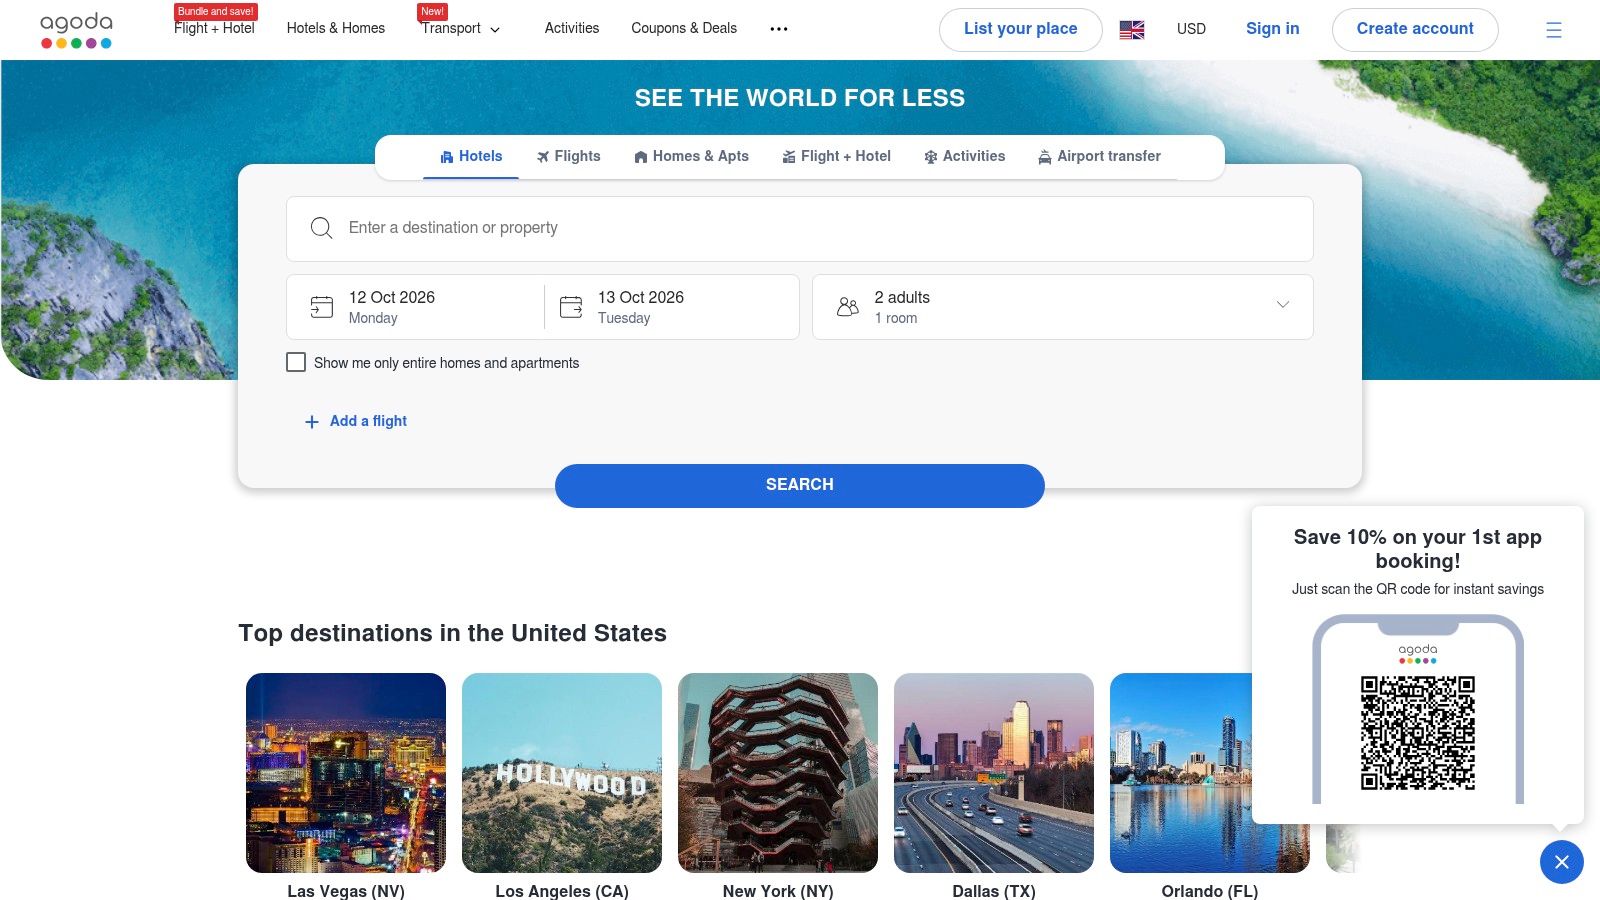Click the List your place button
Viewport: 1600px width, 900px height.
point(1020,29)
